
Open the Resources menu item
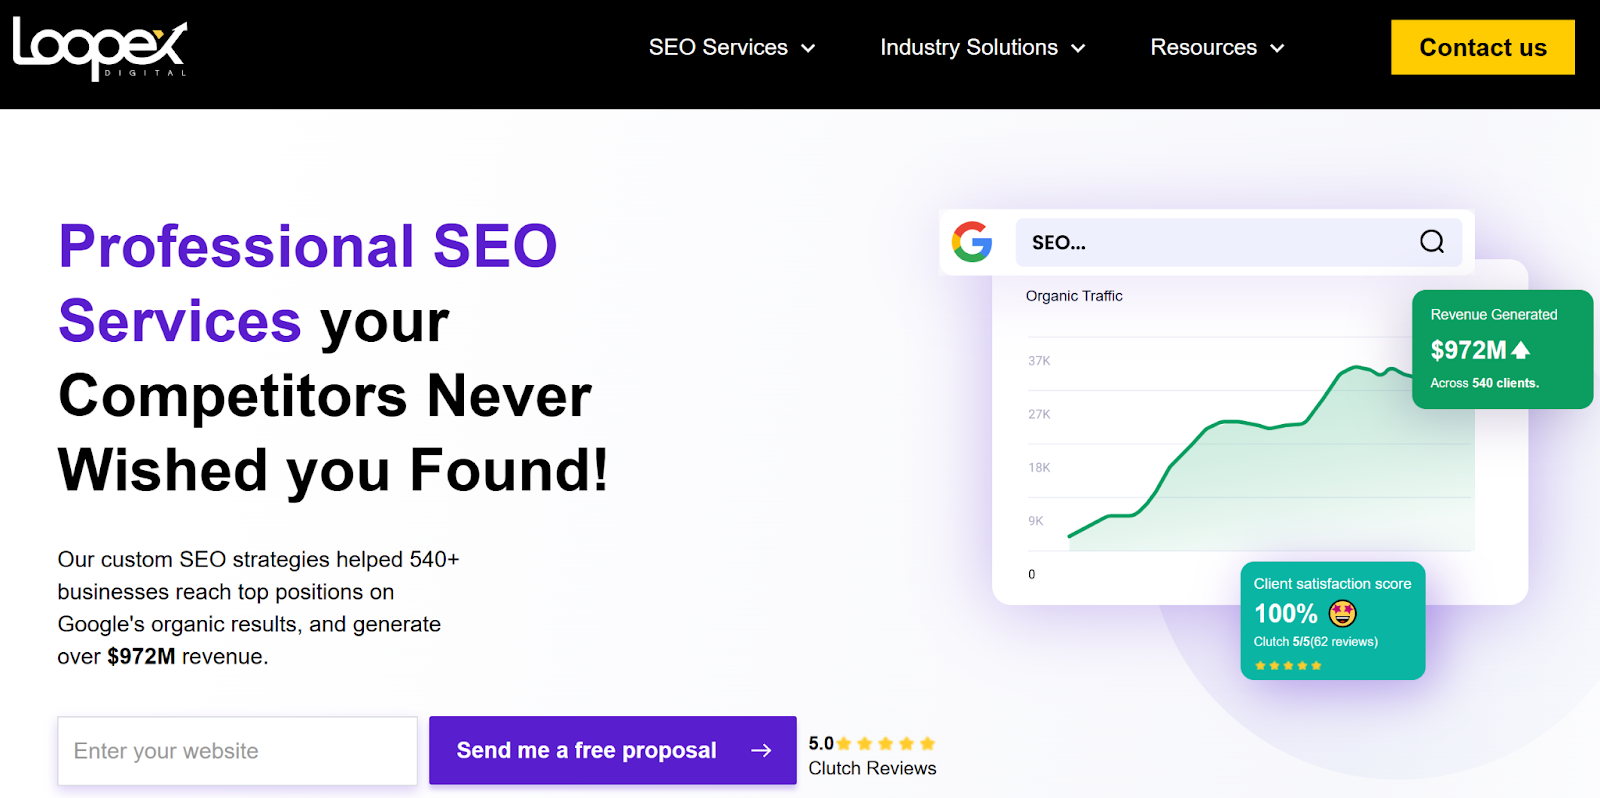pyautogui.click(x=1203, y=48)
